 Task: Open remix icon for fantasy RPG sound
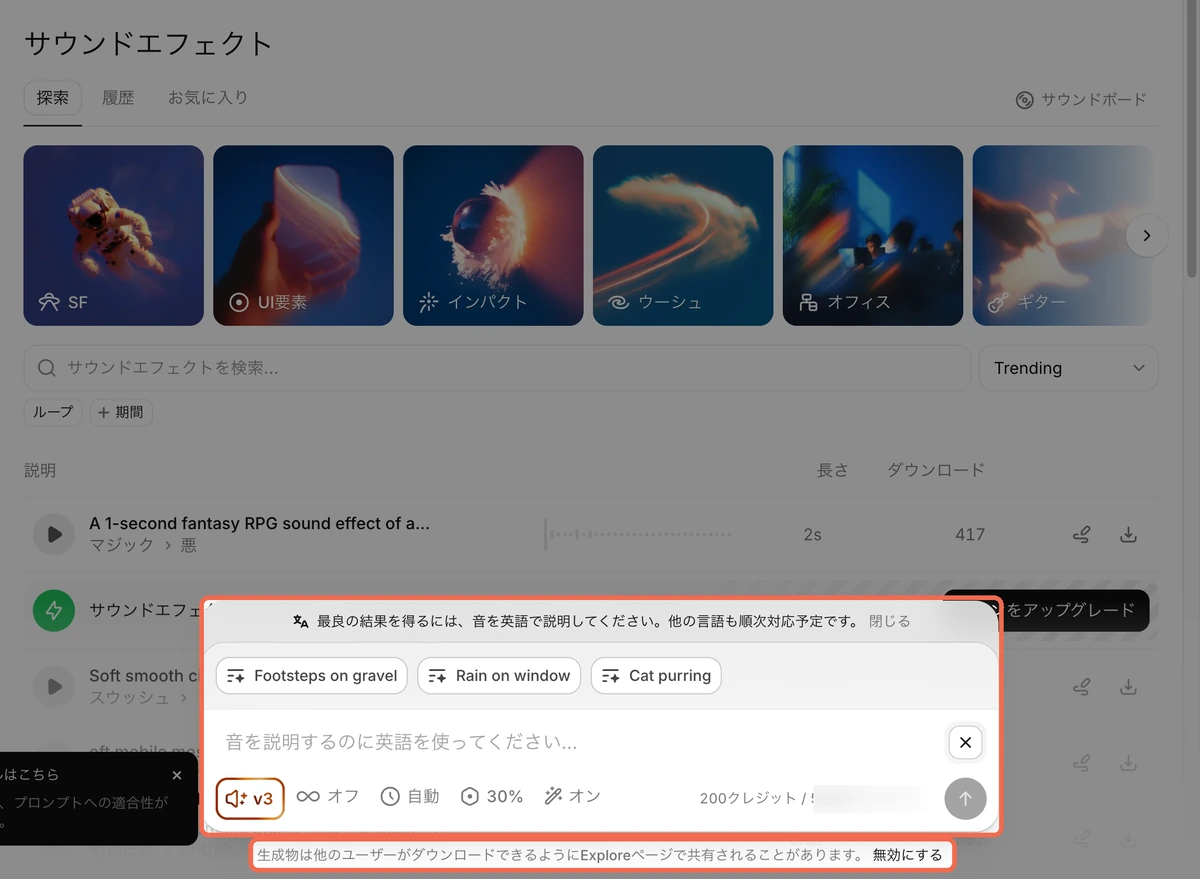pos(1081,534)
